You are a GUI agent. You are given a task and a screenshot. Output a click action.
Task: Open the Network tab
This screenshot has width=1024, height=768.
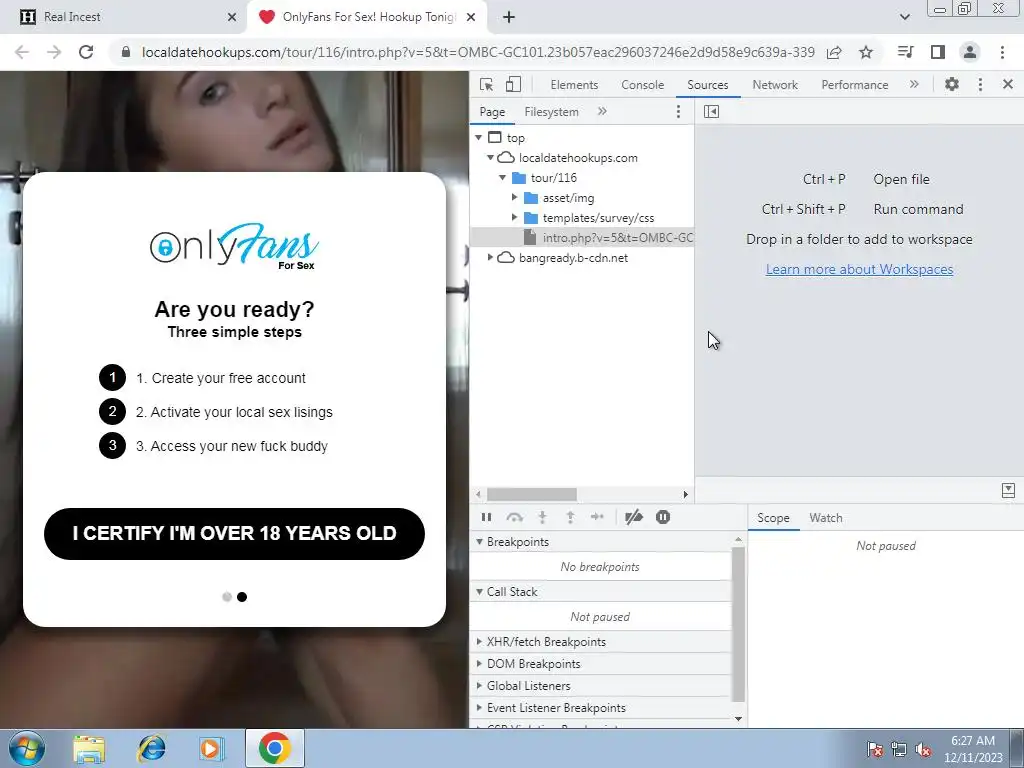pyautogui.click(x=775, y=85)
